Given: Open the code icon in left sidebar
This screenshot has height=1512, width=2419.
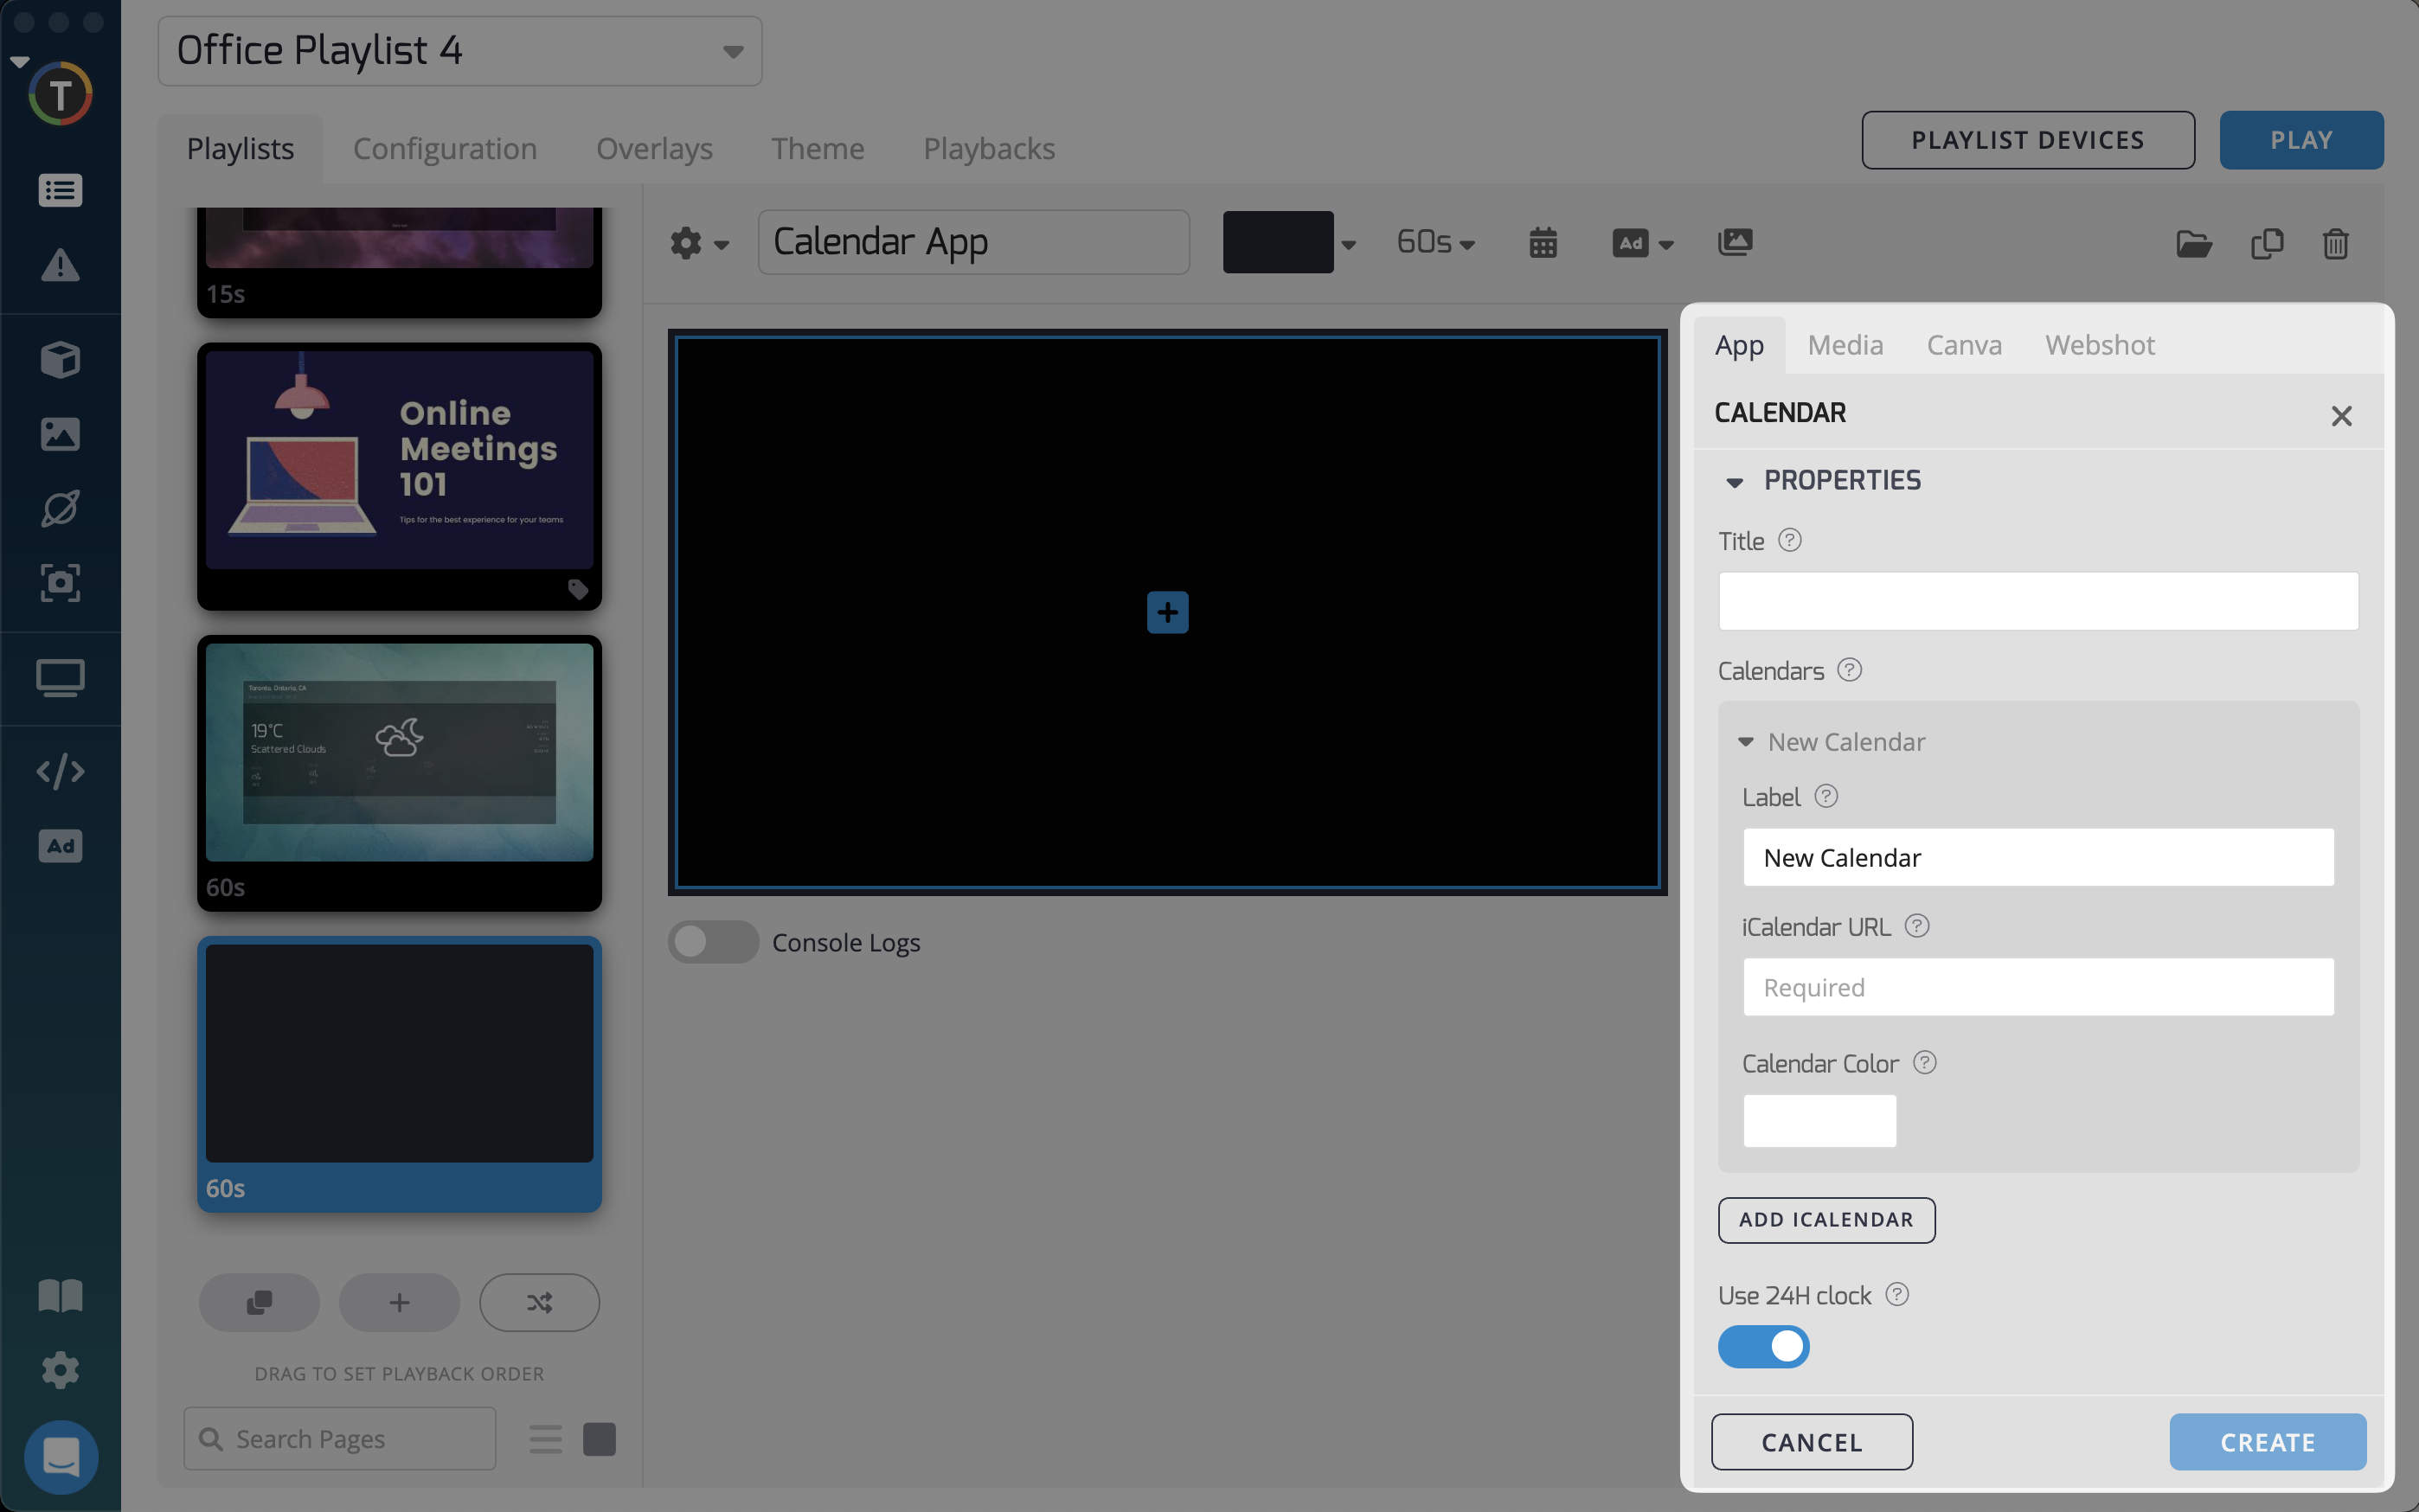Looking at the screenshot, I should pyautogui.click(x=60, y=771).
